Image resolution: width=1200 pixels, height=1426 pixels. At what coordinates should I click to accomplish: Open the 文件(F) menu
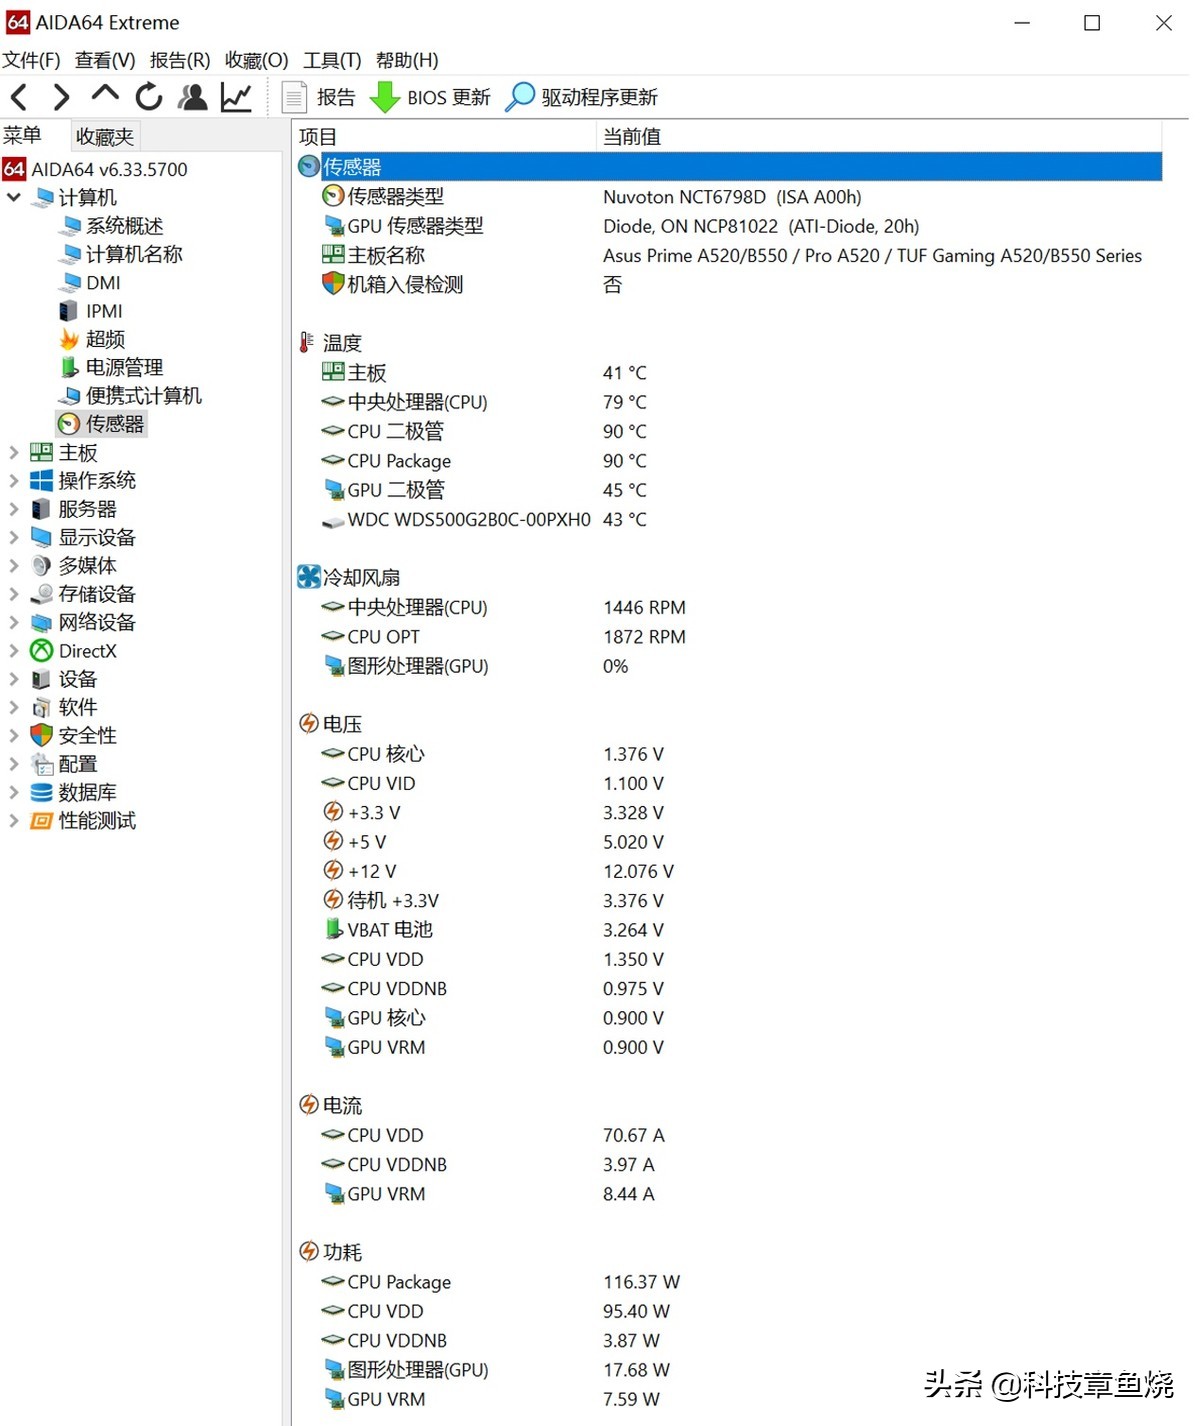31,60
